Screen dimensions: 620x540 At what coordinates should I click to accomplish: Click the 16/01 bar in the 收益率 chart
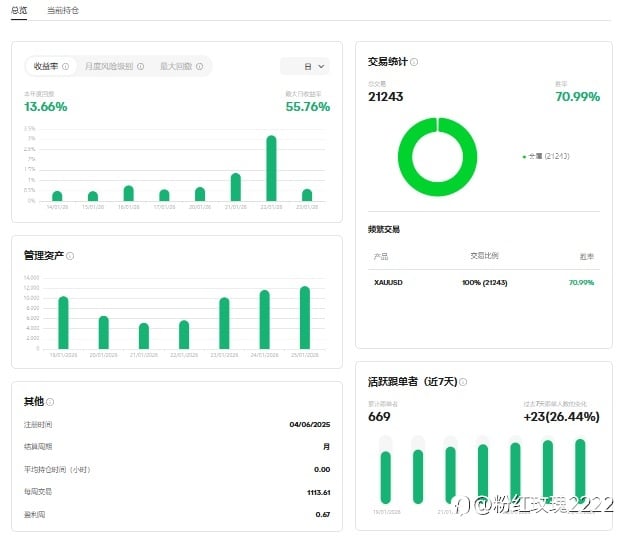click(129, 193)
